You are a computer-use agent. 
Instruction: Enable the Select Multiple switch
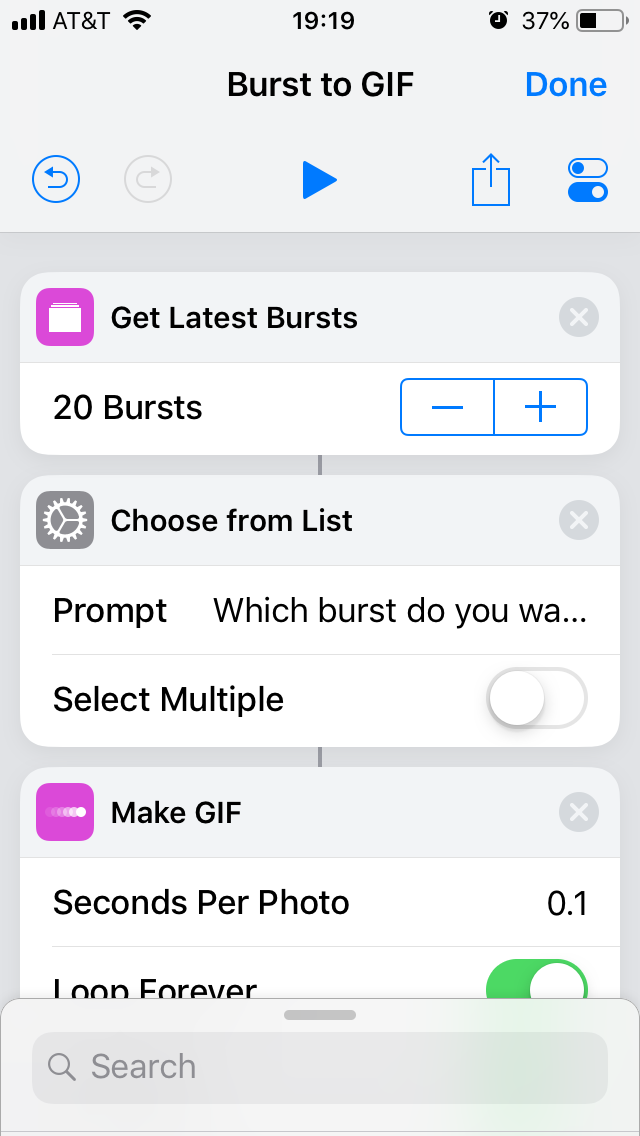coord(537,699)
